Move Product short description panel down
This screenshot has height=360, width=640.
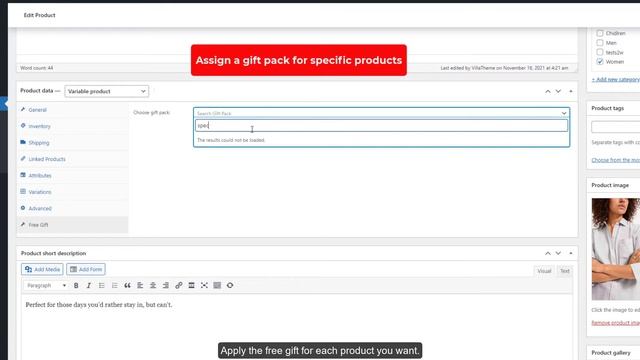point(558,253)
